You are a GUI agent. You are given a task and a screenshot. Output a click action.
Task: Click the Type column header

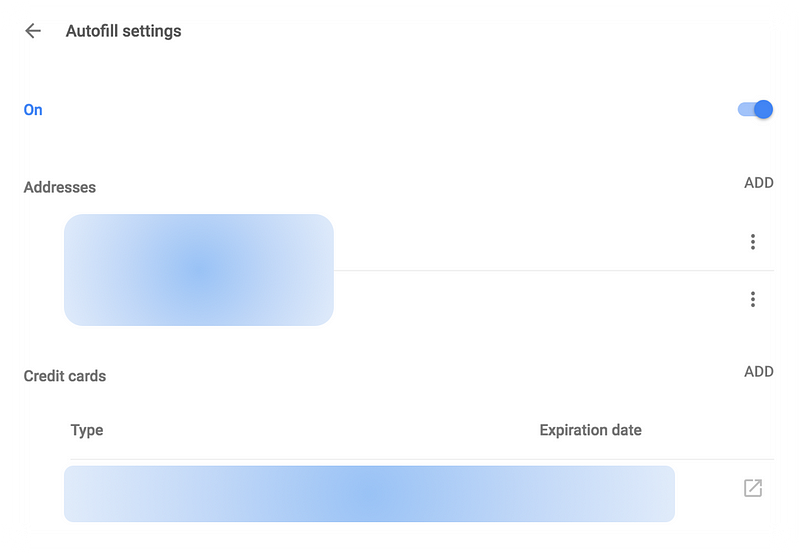[87, 430]
